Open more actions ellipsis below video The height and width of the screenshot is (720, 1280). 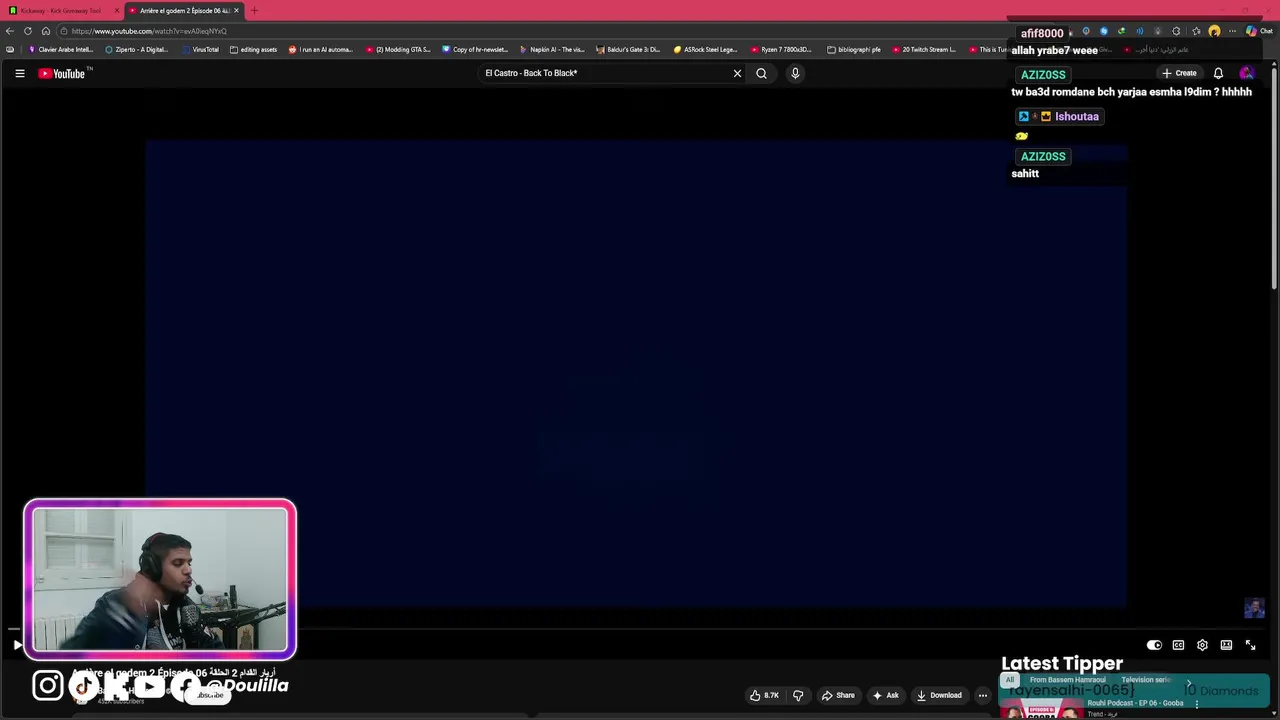[x=983, y=695]
